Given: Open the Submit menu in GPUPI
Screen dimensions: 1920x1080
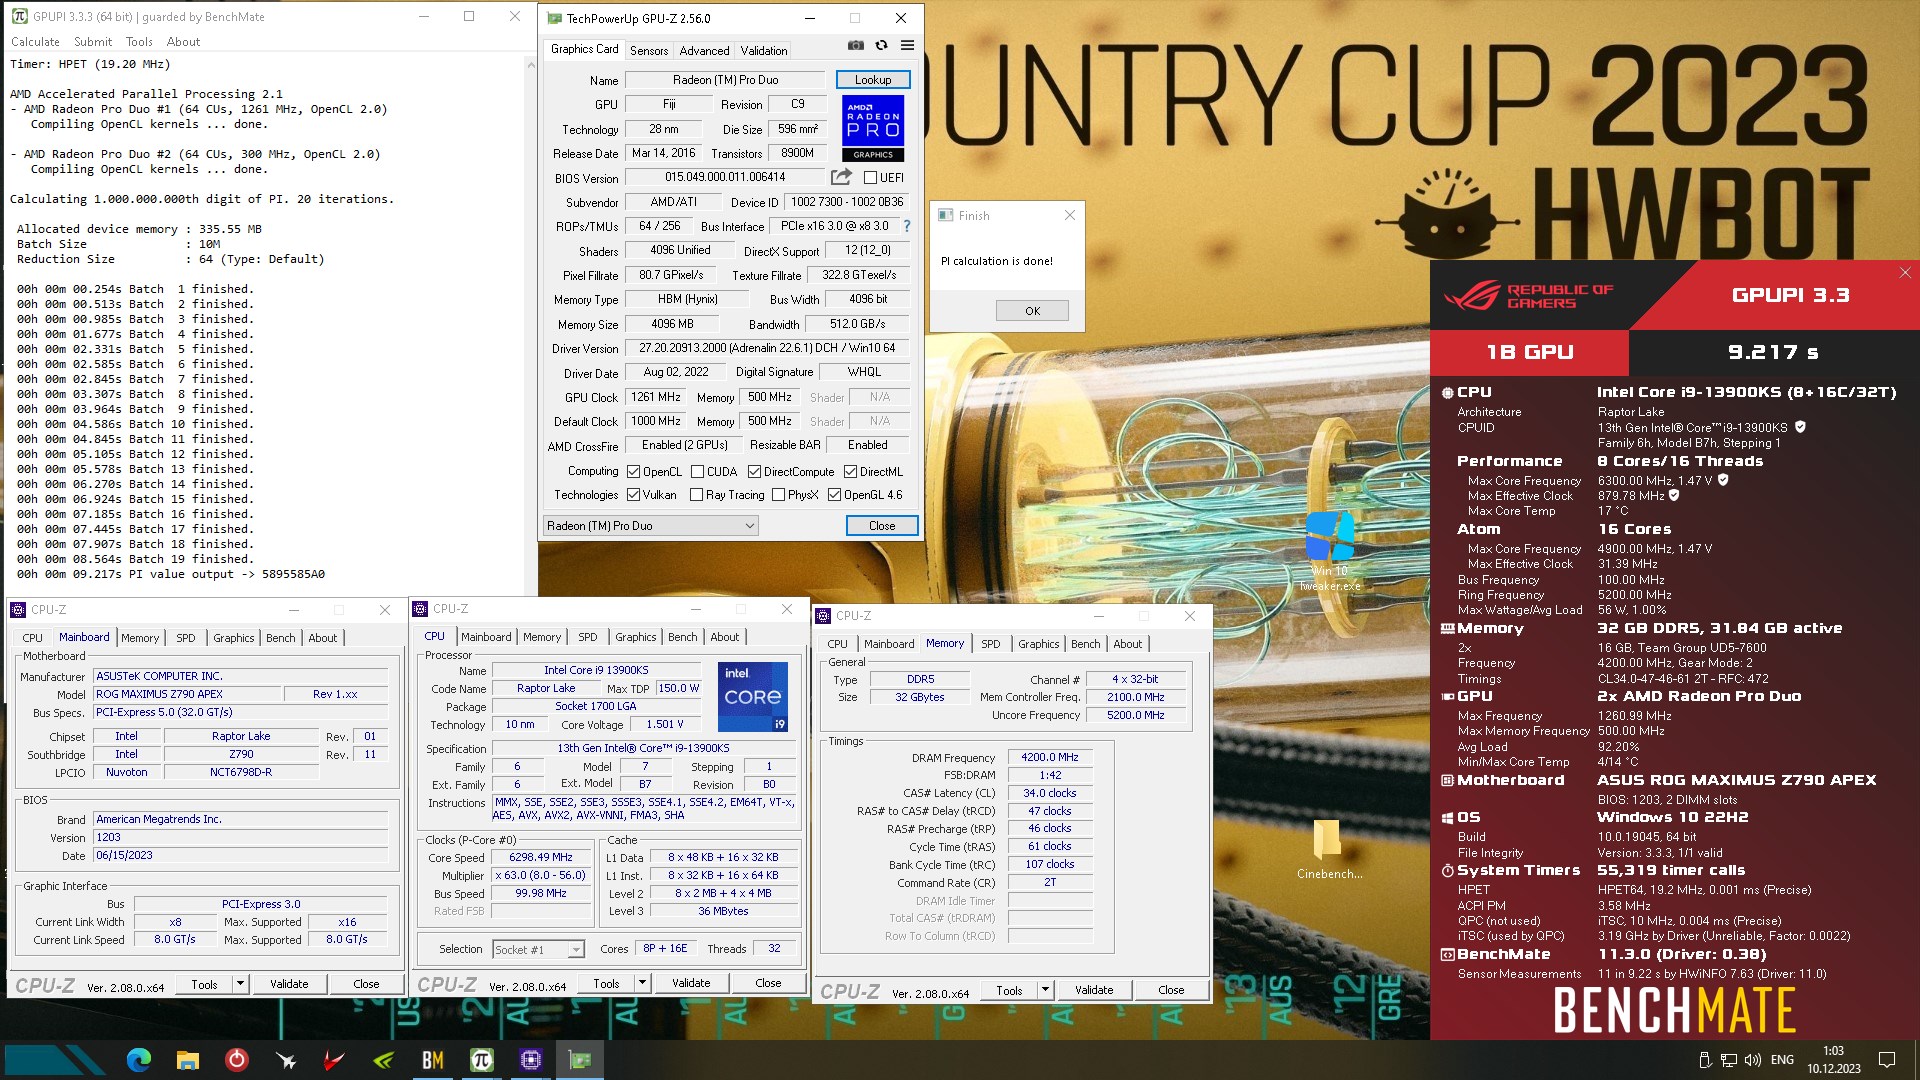Looking at the screenshot, I should point(93,42).
